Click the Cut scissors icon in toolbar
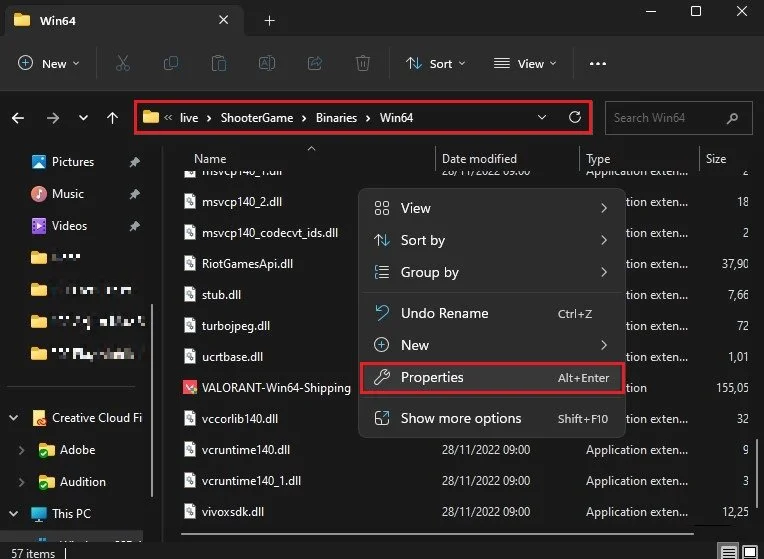Screen dimensions: 764x559 tap(123, 63)
